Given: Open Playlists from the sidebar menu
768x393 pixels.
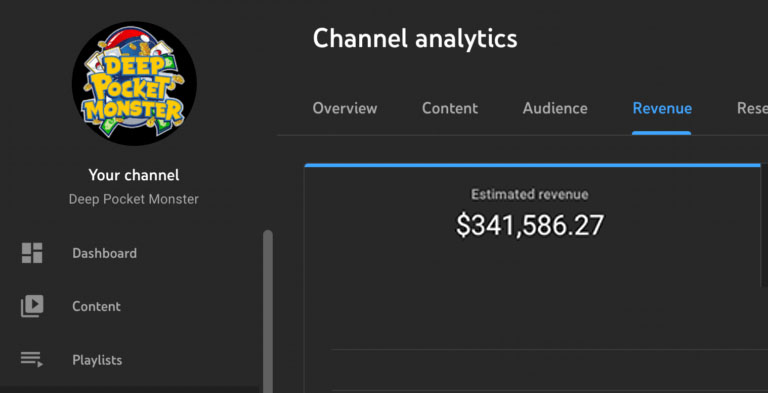Looking at the screenshot, I should (97, 360).
